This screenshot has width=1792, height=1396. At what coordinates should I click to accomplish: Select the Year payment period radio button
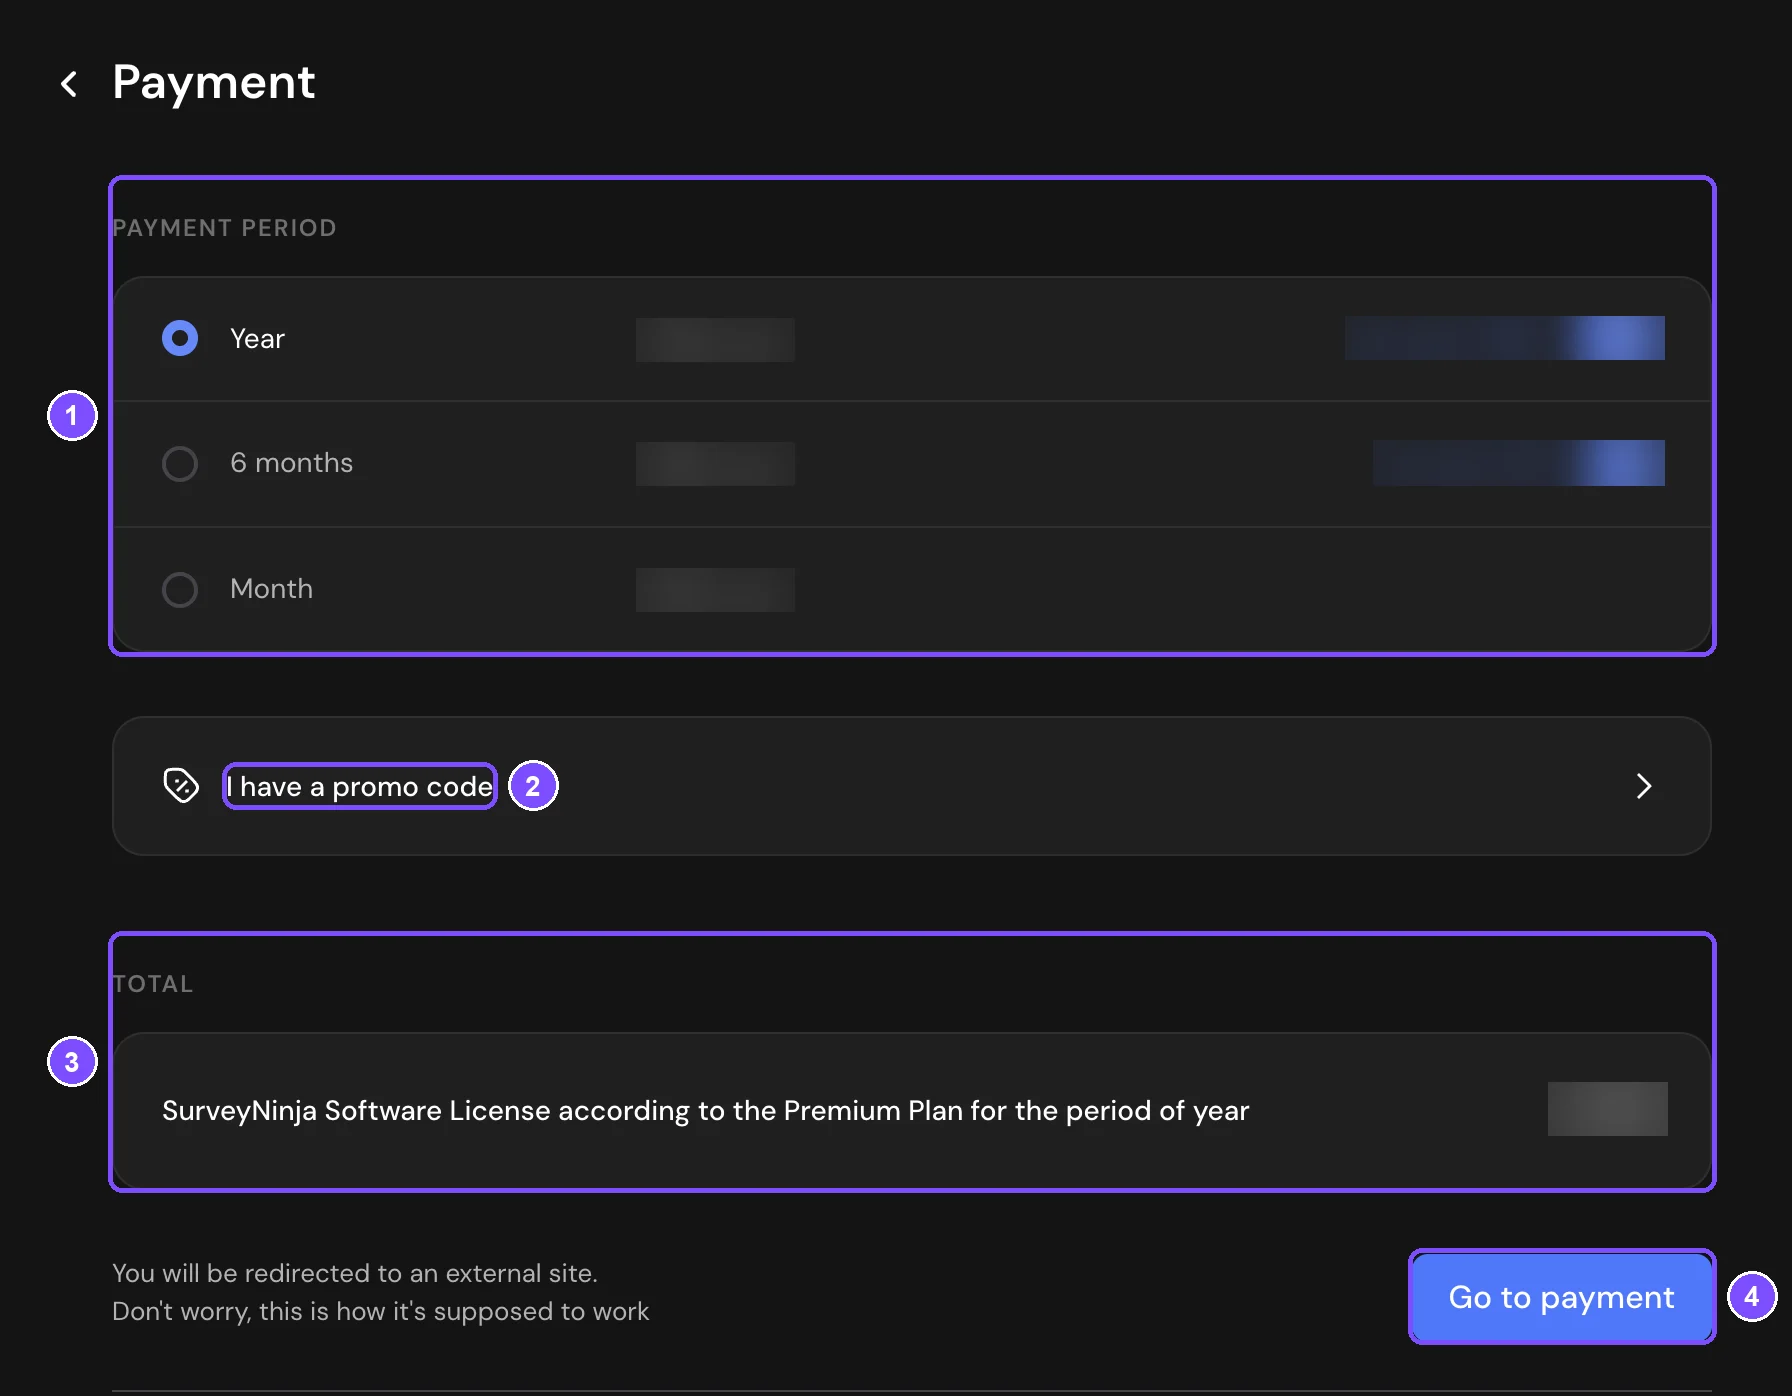[x=180, y=338]
